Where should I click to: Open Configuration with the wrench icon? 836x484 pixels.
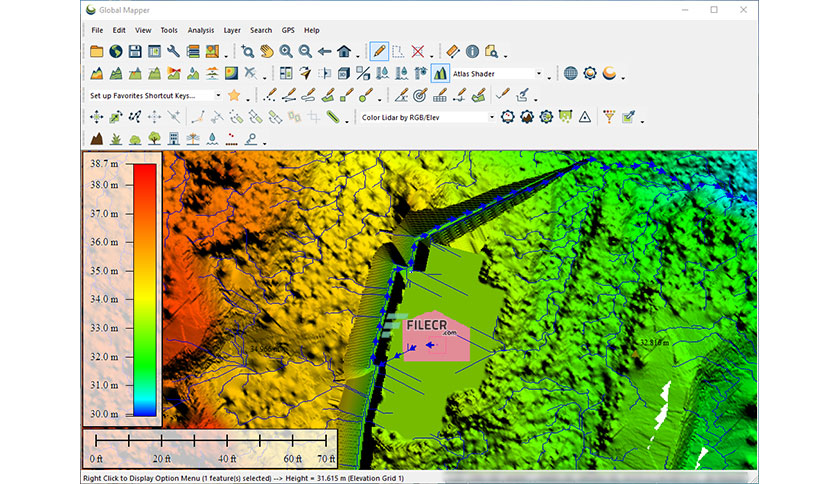(173, 51)
